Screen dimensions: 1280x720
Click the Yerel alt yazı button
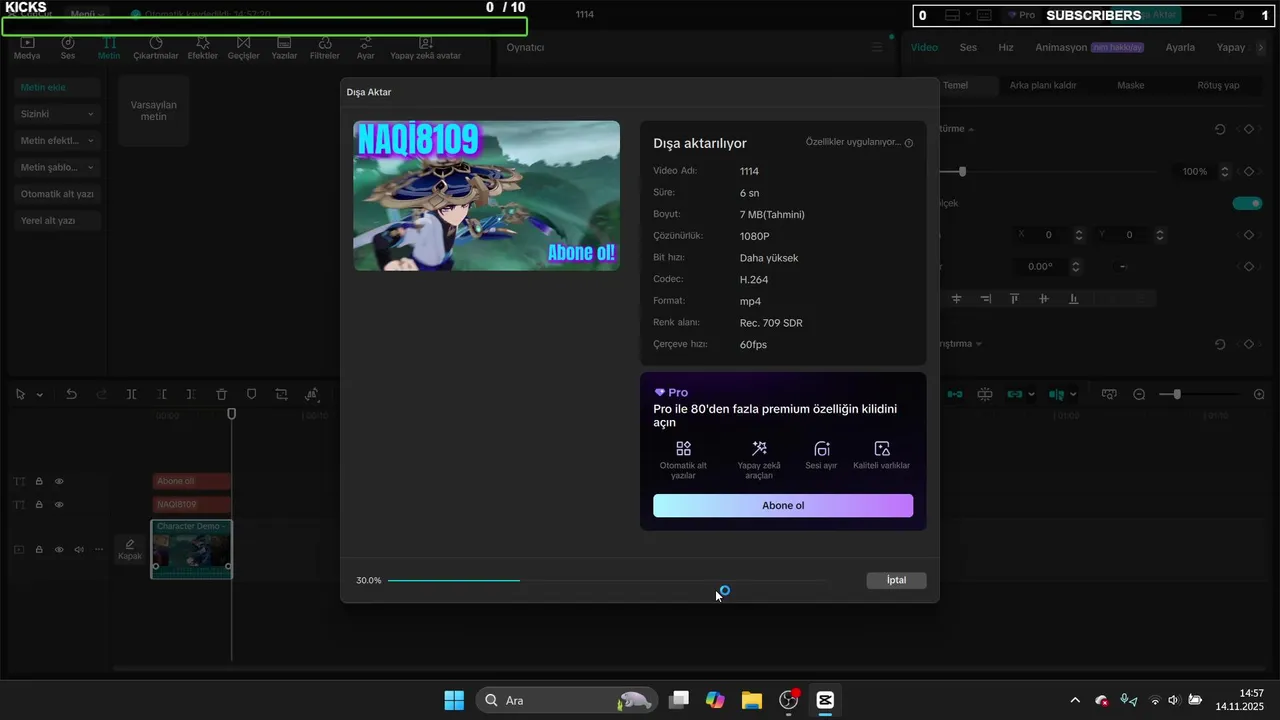58,220
